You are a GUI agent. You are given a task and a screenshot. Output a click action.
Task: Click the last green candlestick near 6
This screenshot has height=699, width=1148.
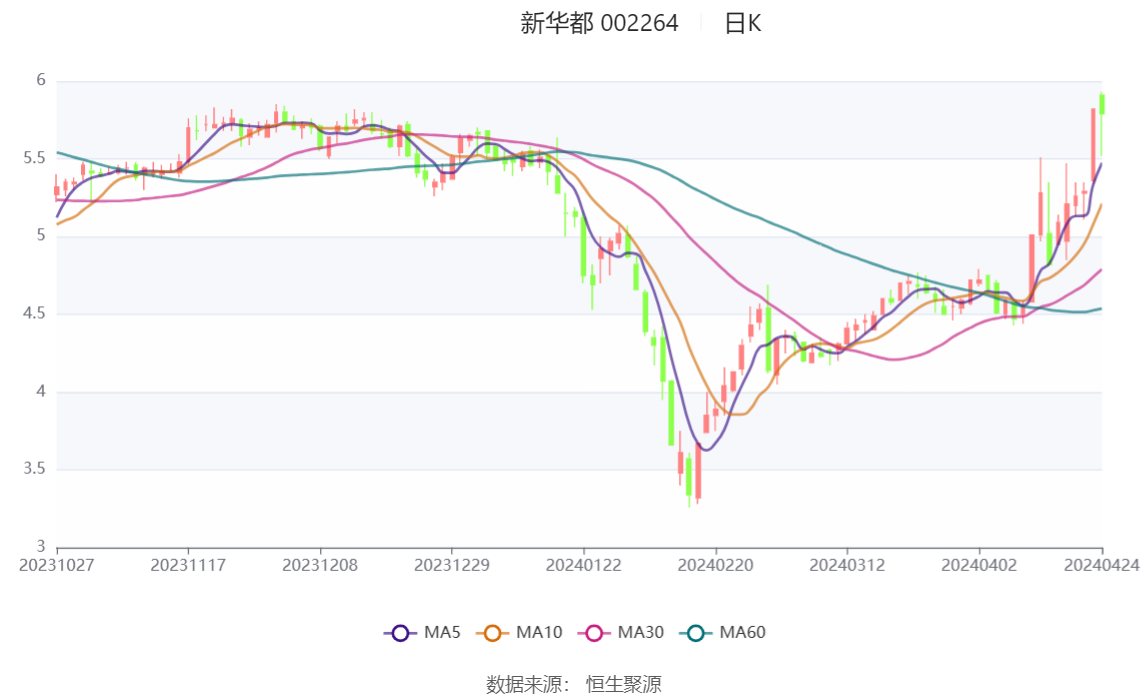(x=1102, y=103)
